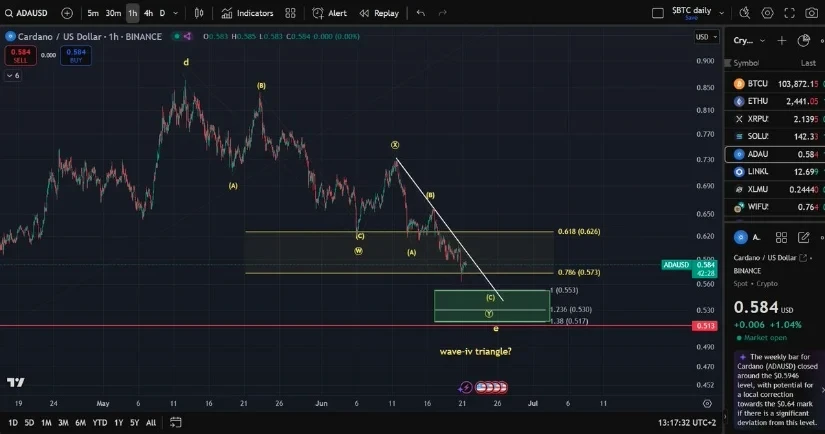
Task: Select LINKU row in watchlist
Action: 775,171
